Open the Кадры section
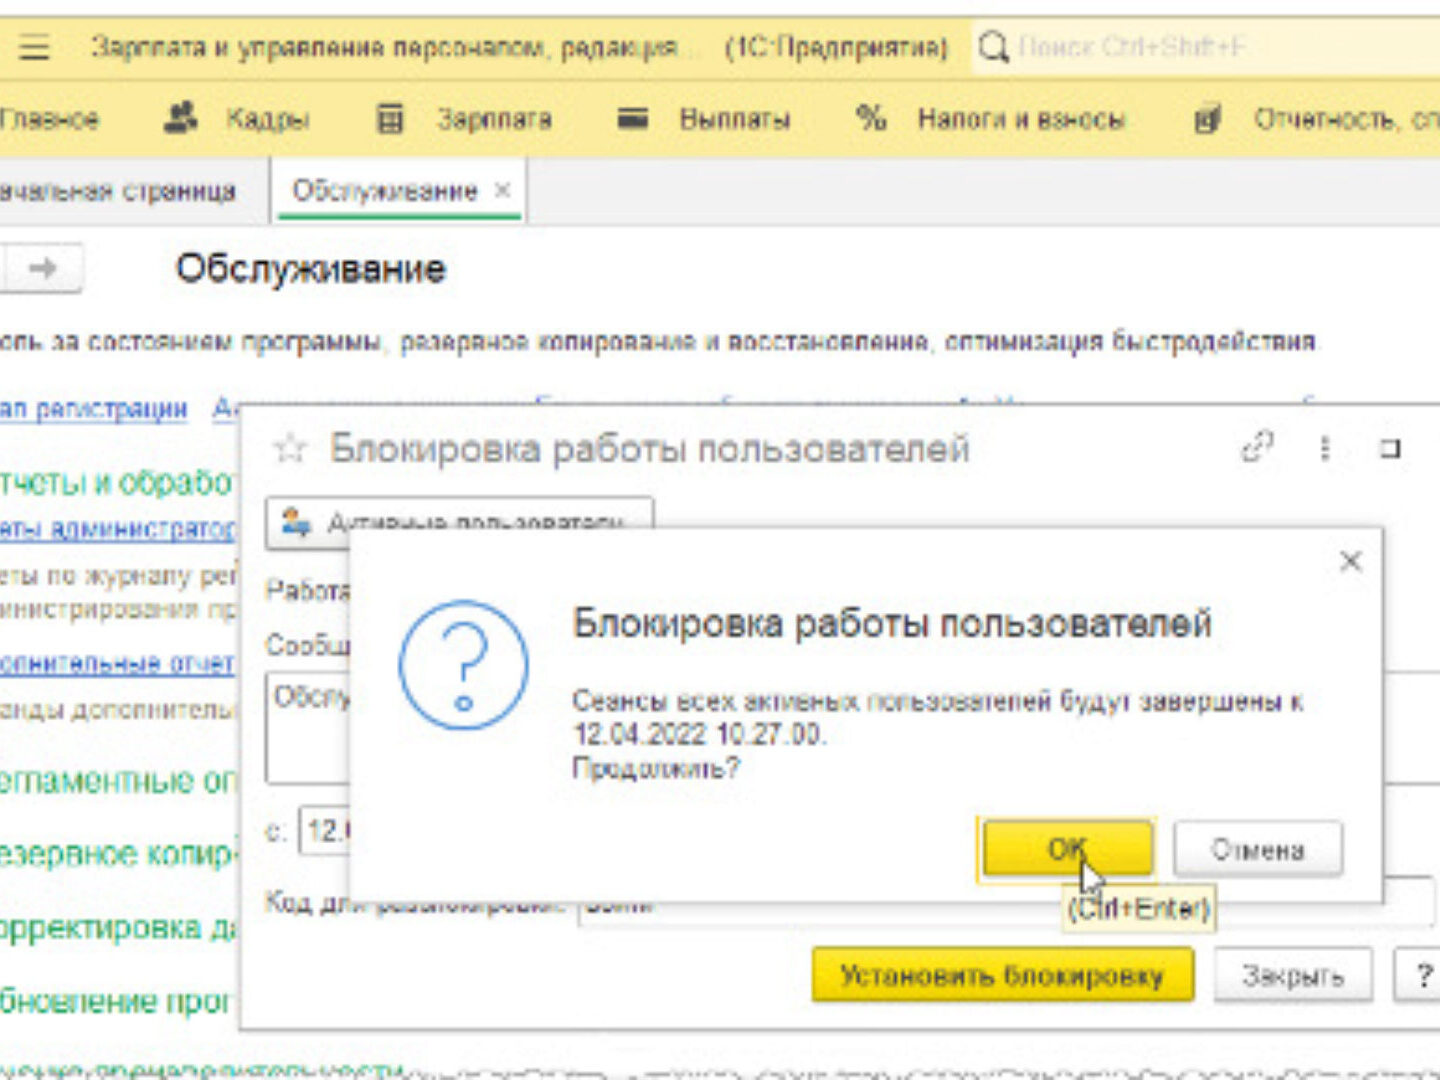 (x=238, y=120)
